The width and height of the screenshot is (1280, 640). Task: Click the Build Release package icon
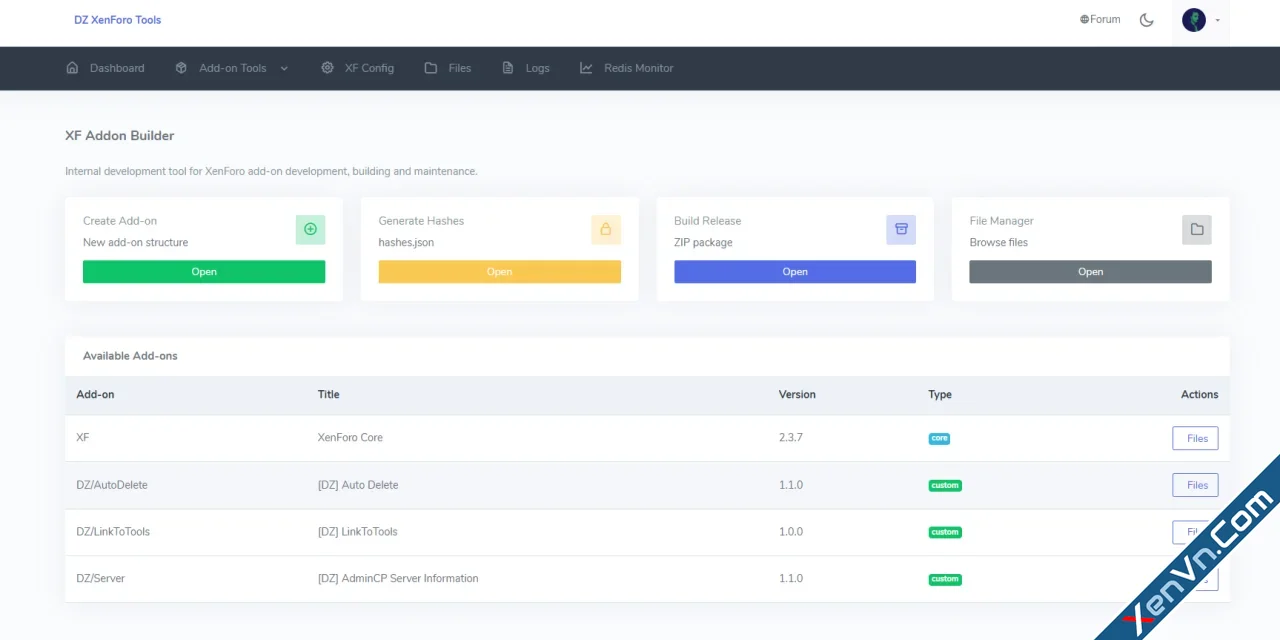click(x=901, y=229)
